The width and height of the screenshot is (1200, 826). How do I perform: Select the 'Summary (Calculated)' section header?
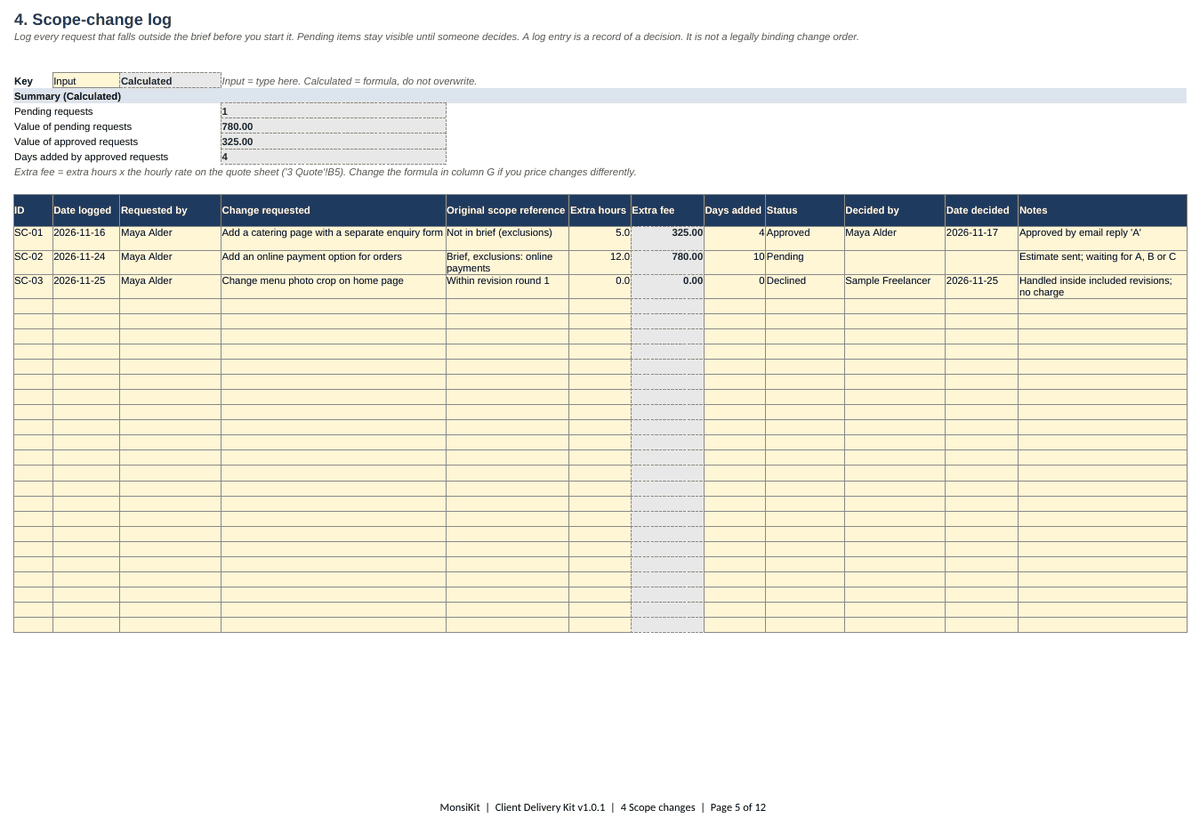pos(600,96)
